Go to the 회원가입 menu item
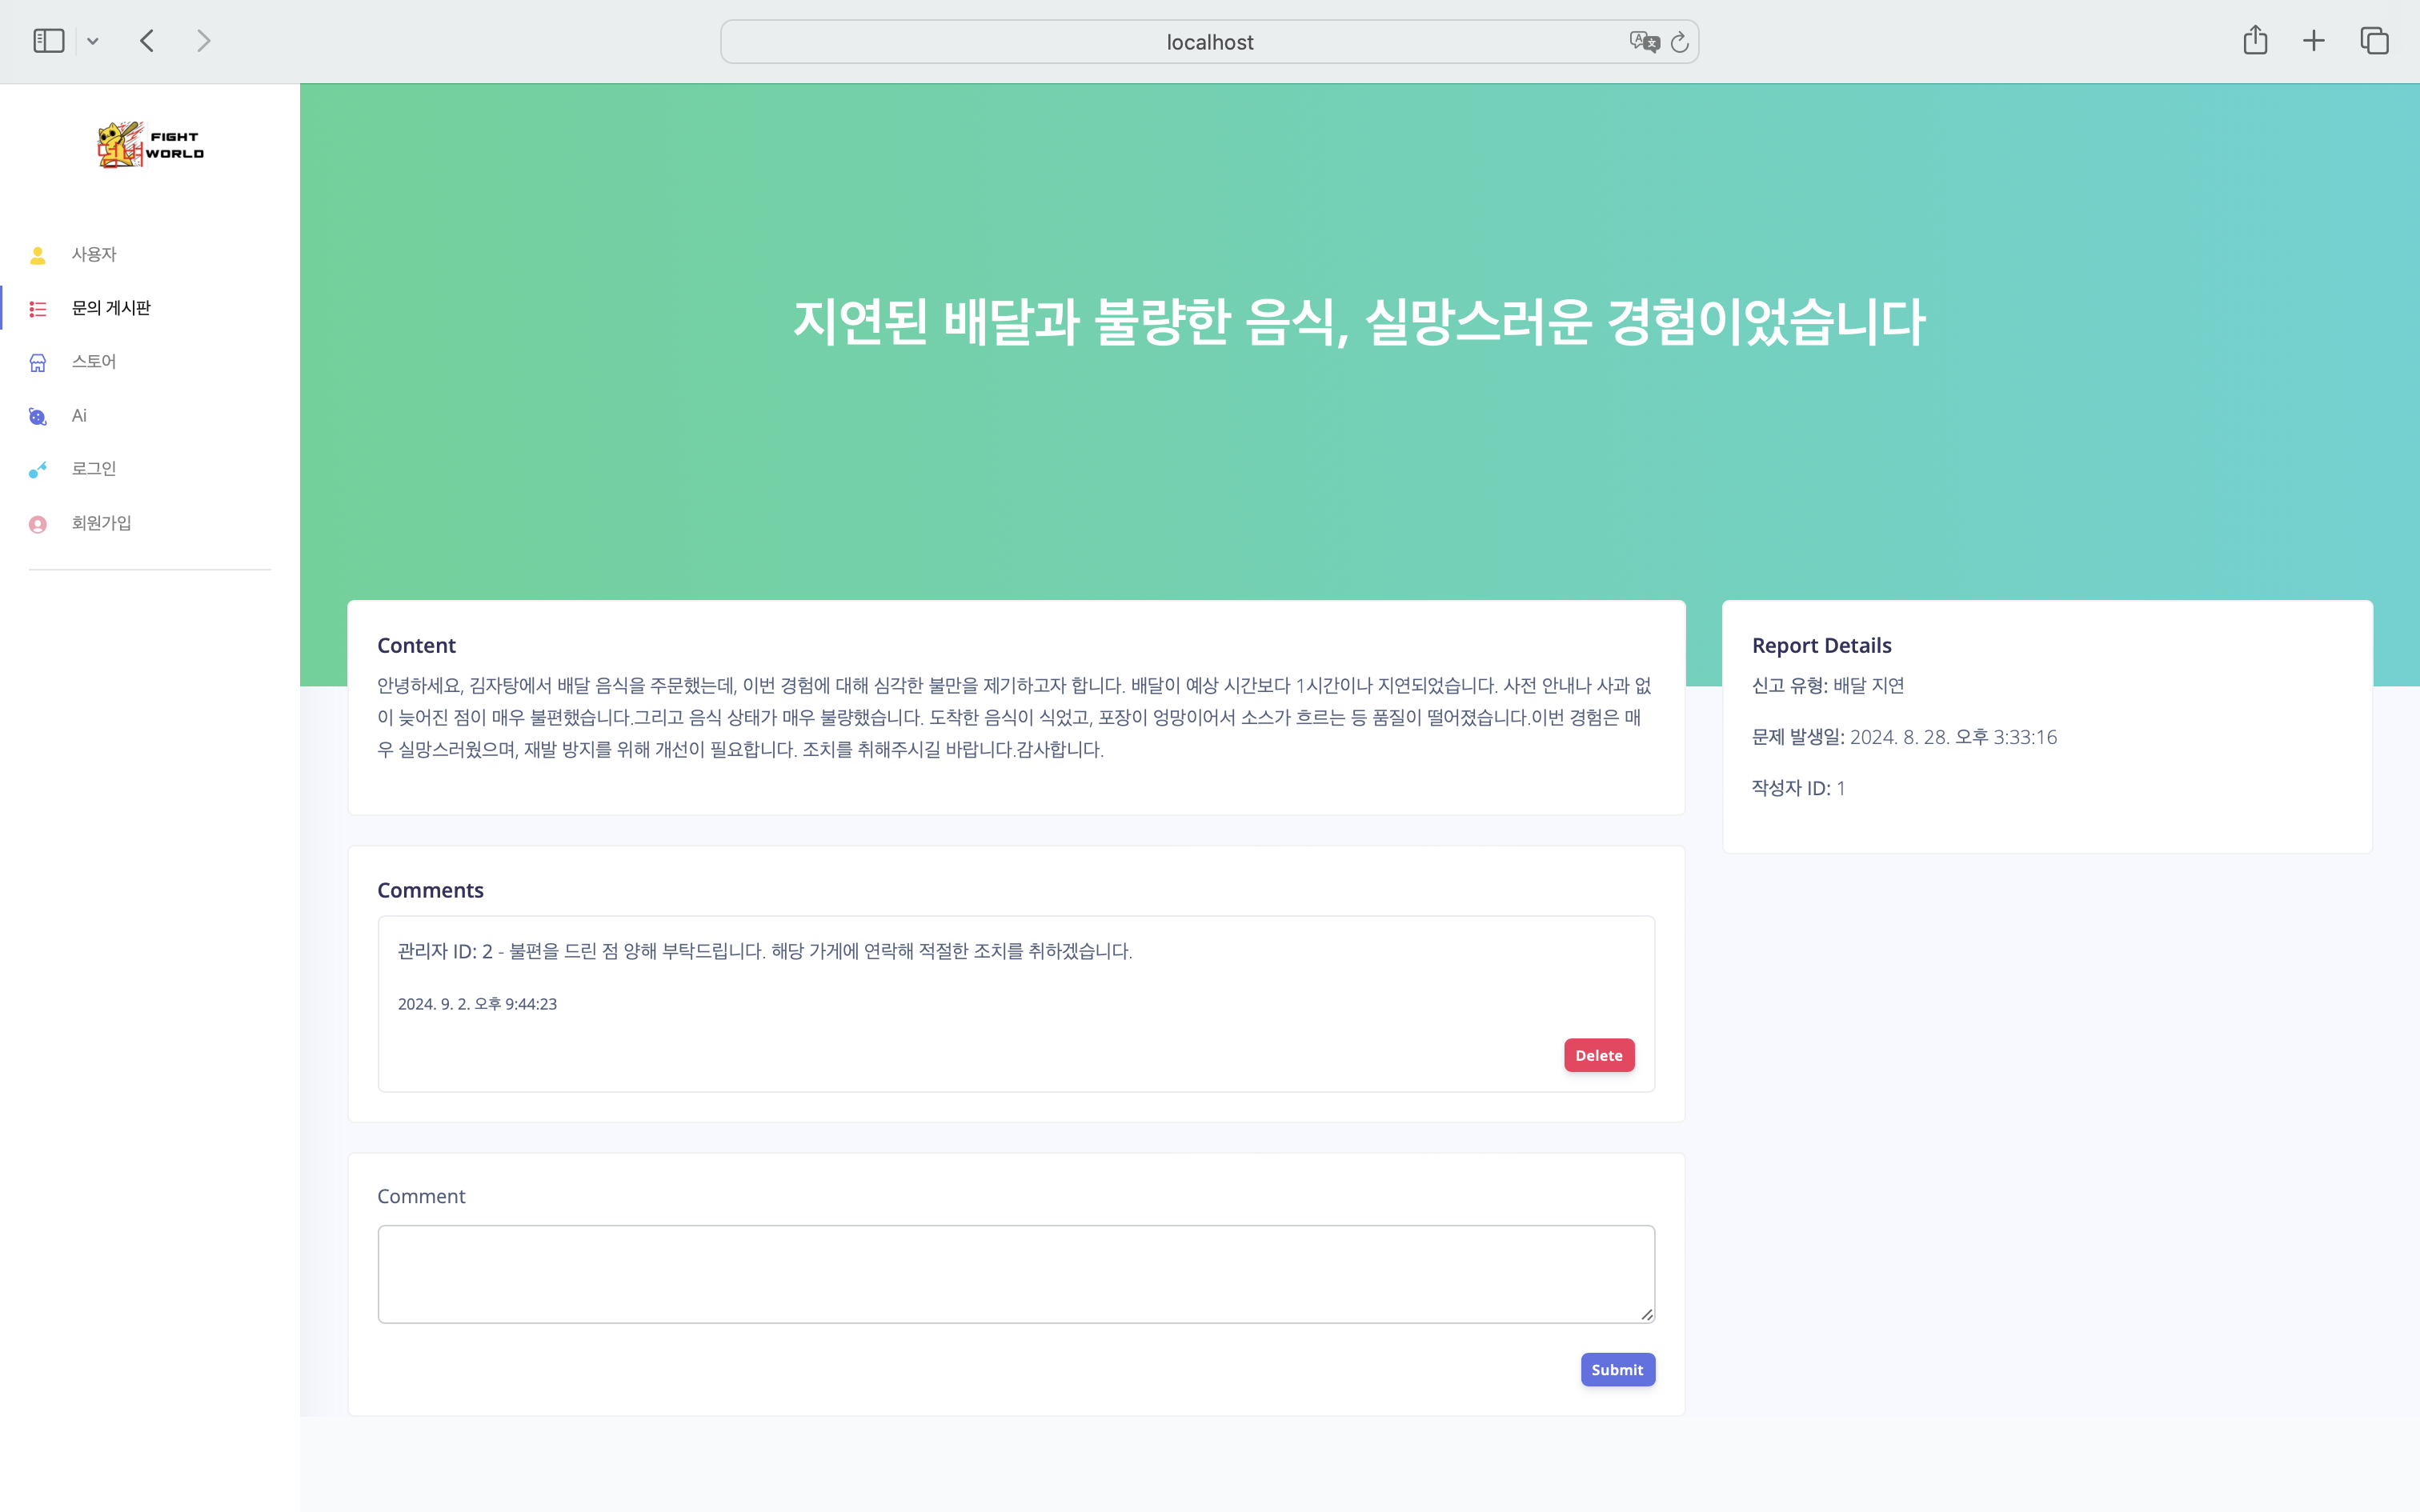The image size is (2420, 1512). [101, 523]
